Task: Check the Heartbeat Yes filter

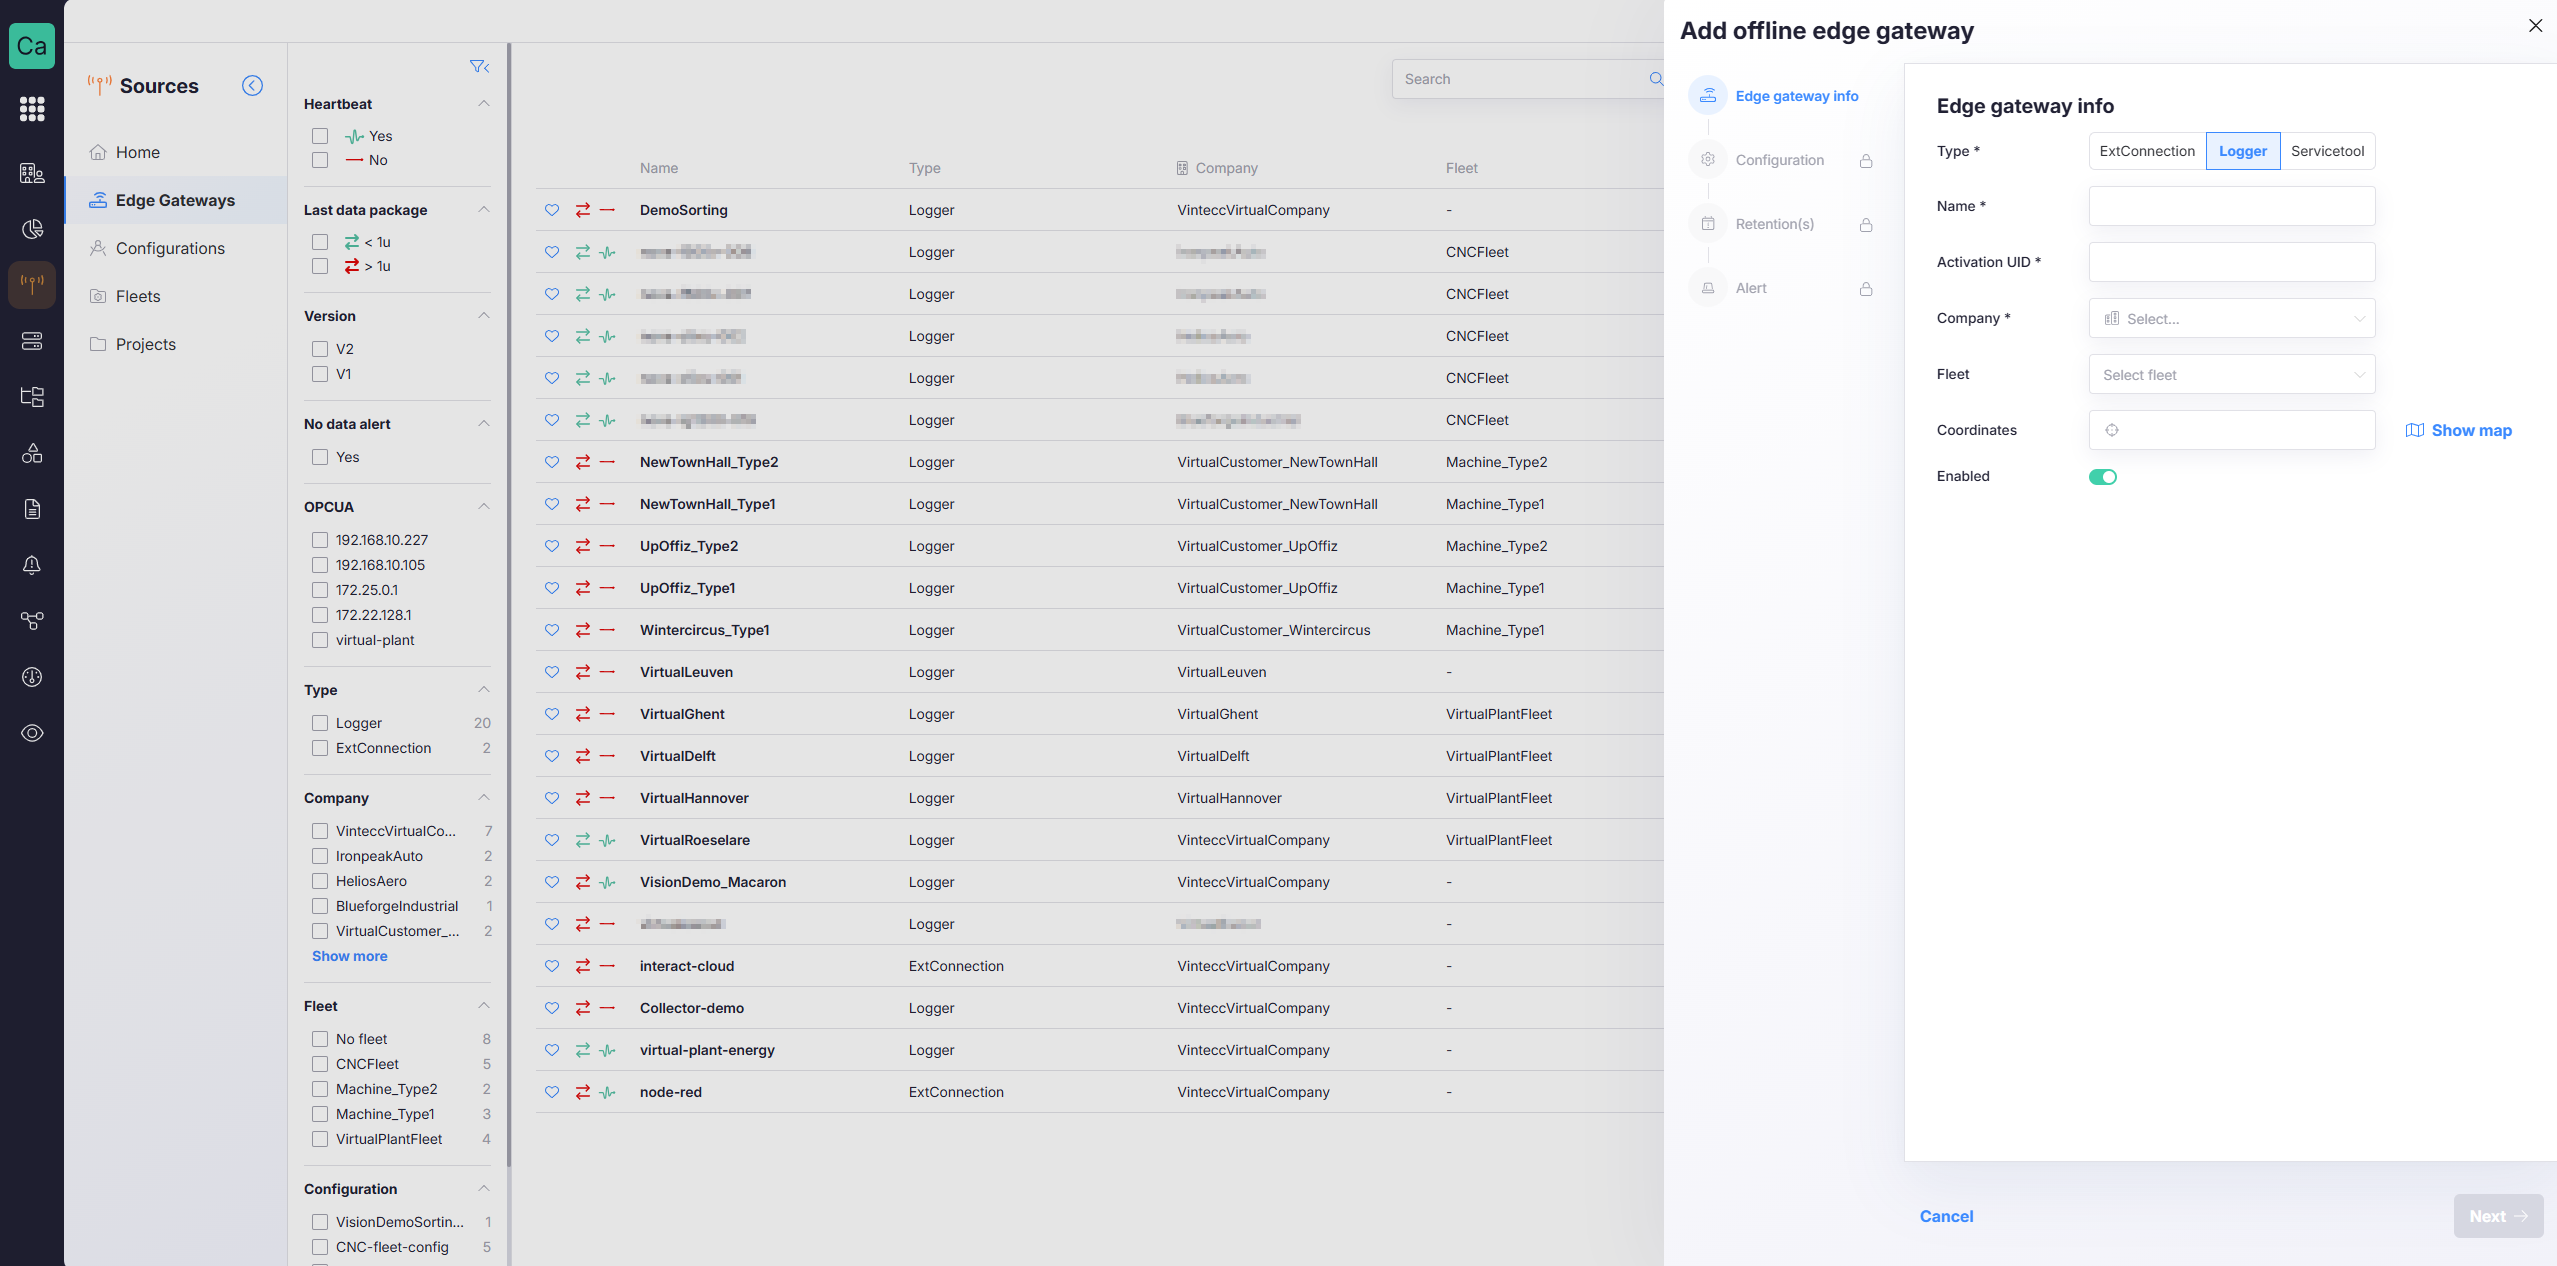Action: [x=320, y=136]
